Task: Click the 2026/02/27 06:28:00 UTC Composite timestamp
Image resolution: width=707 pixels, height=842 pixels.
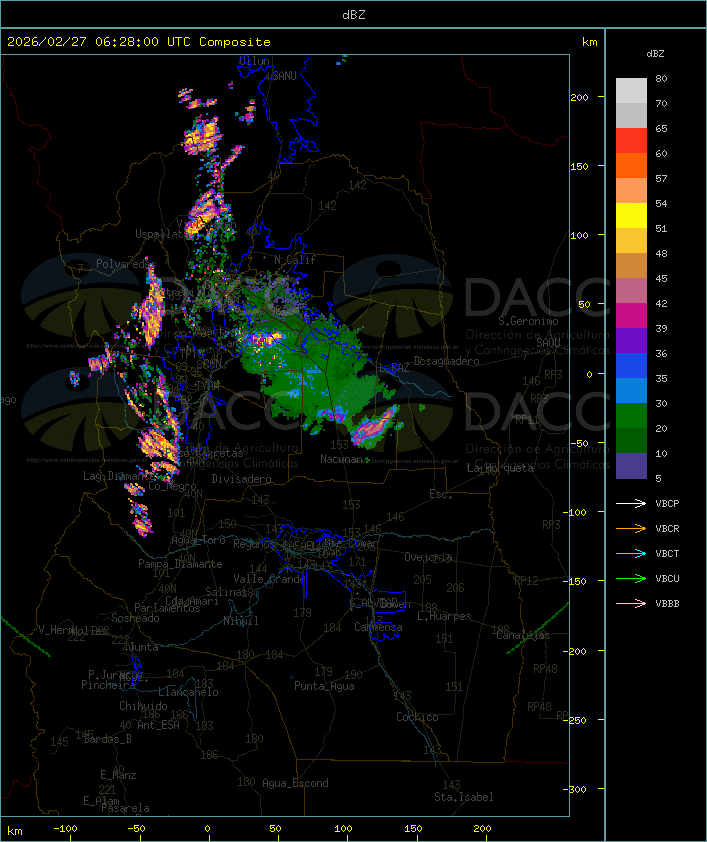Action: 139,42
